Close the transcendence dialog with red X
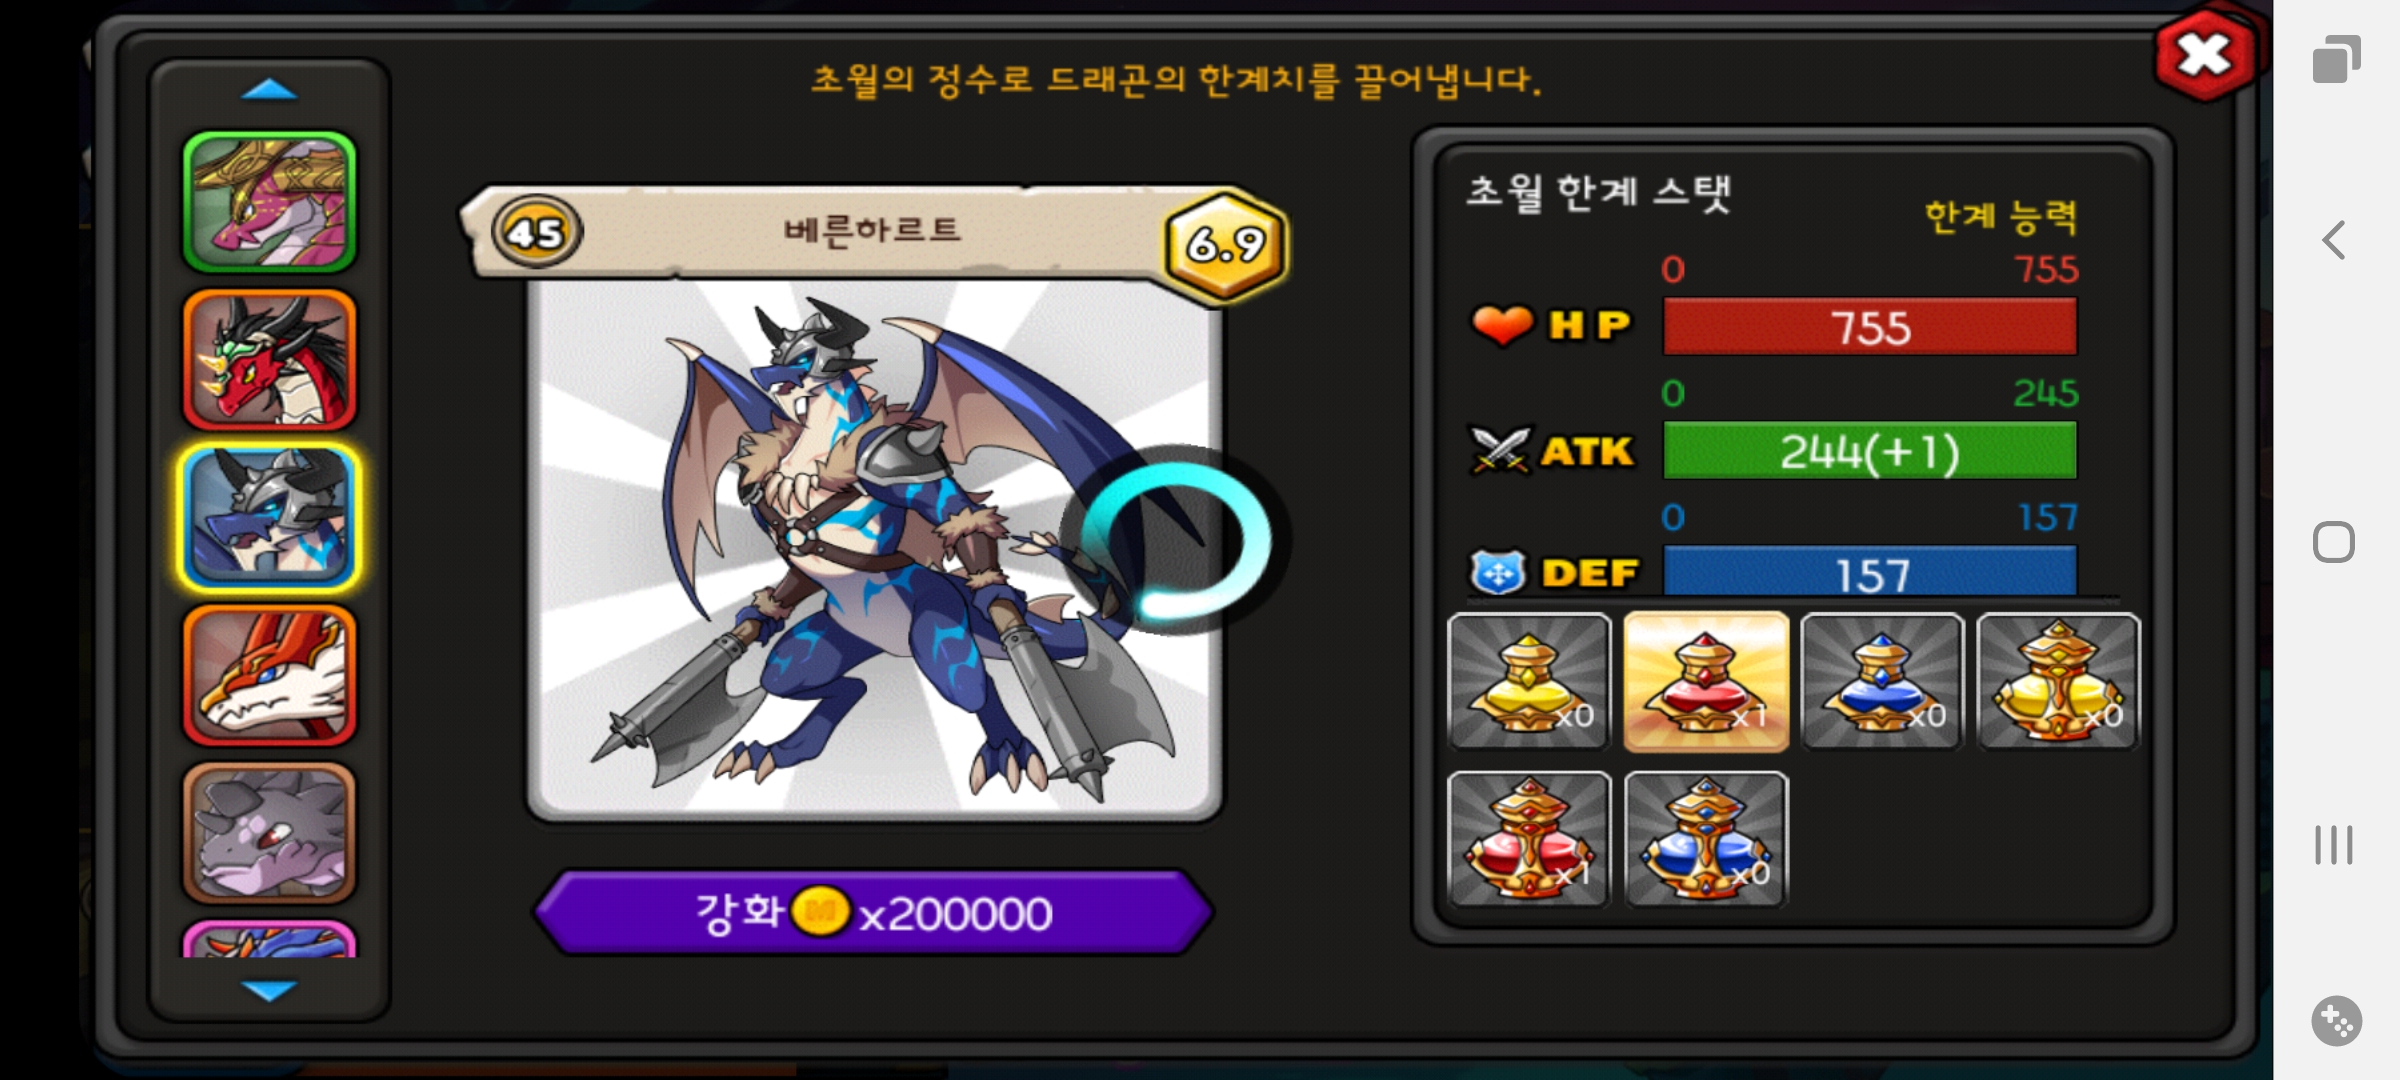This screenshot has height=1080, width=2400. [2205, 55]
